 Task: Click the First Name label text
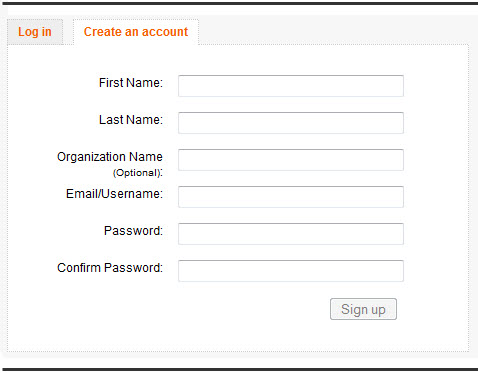coord(131,83)
